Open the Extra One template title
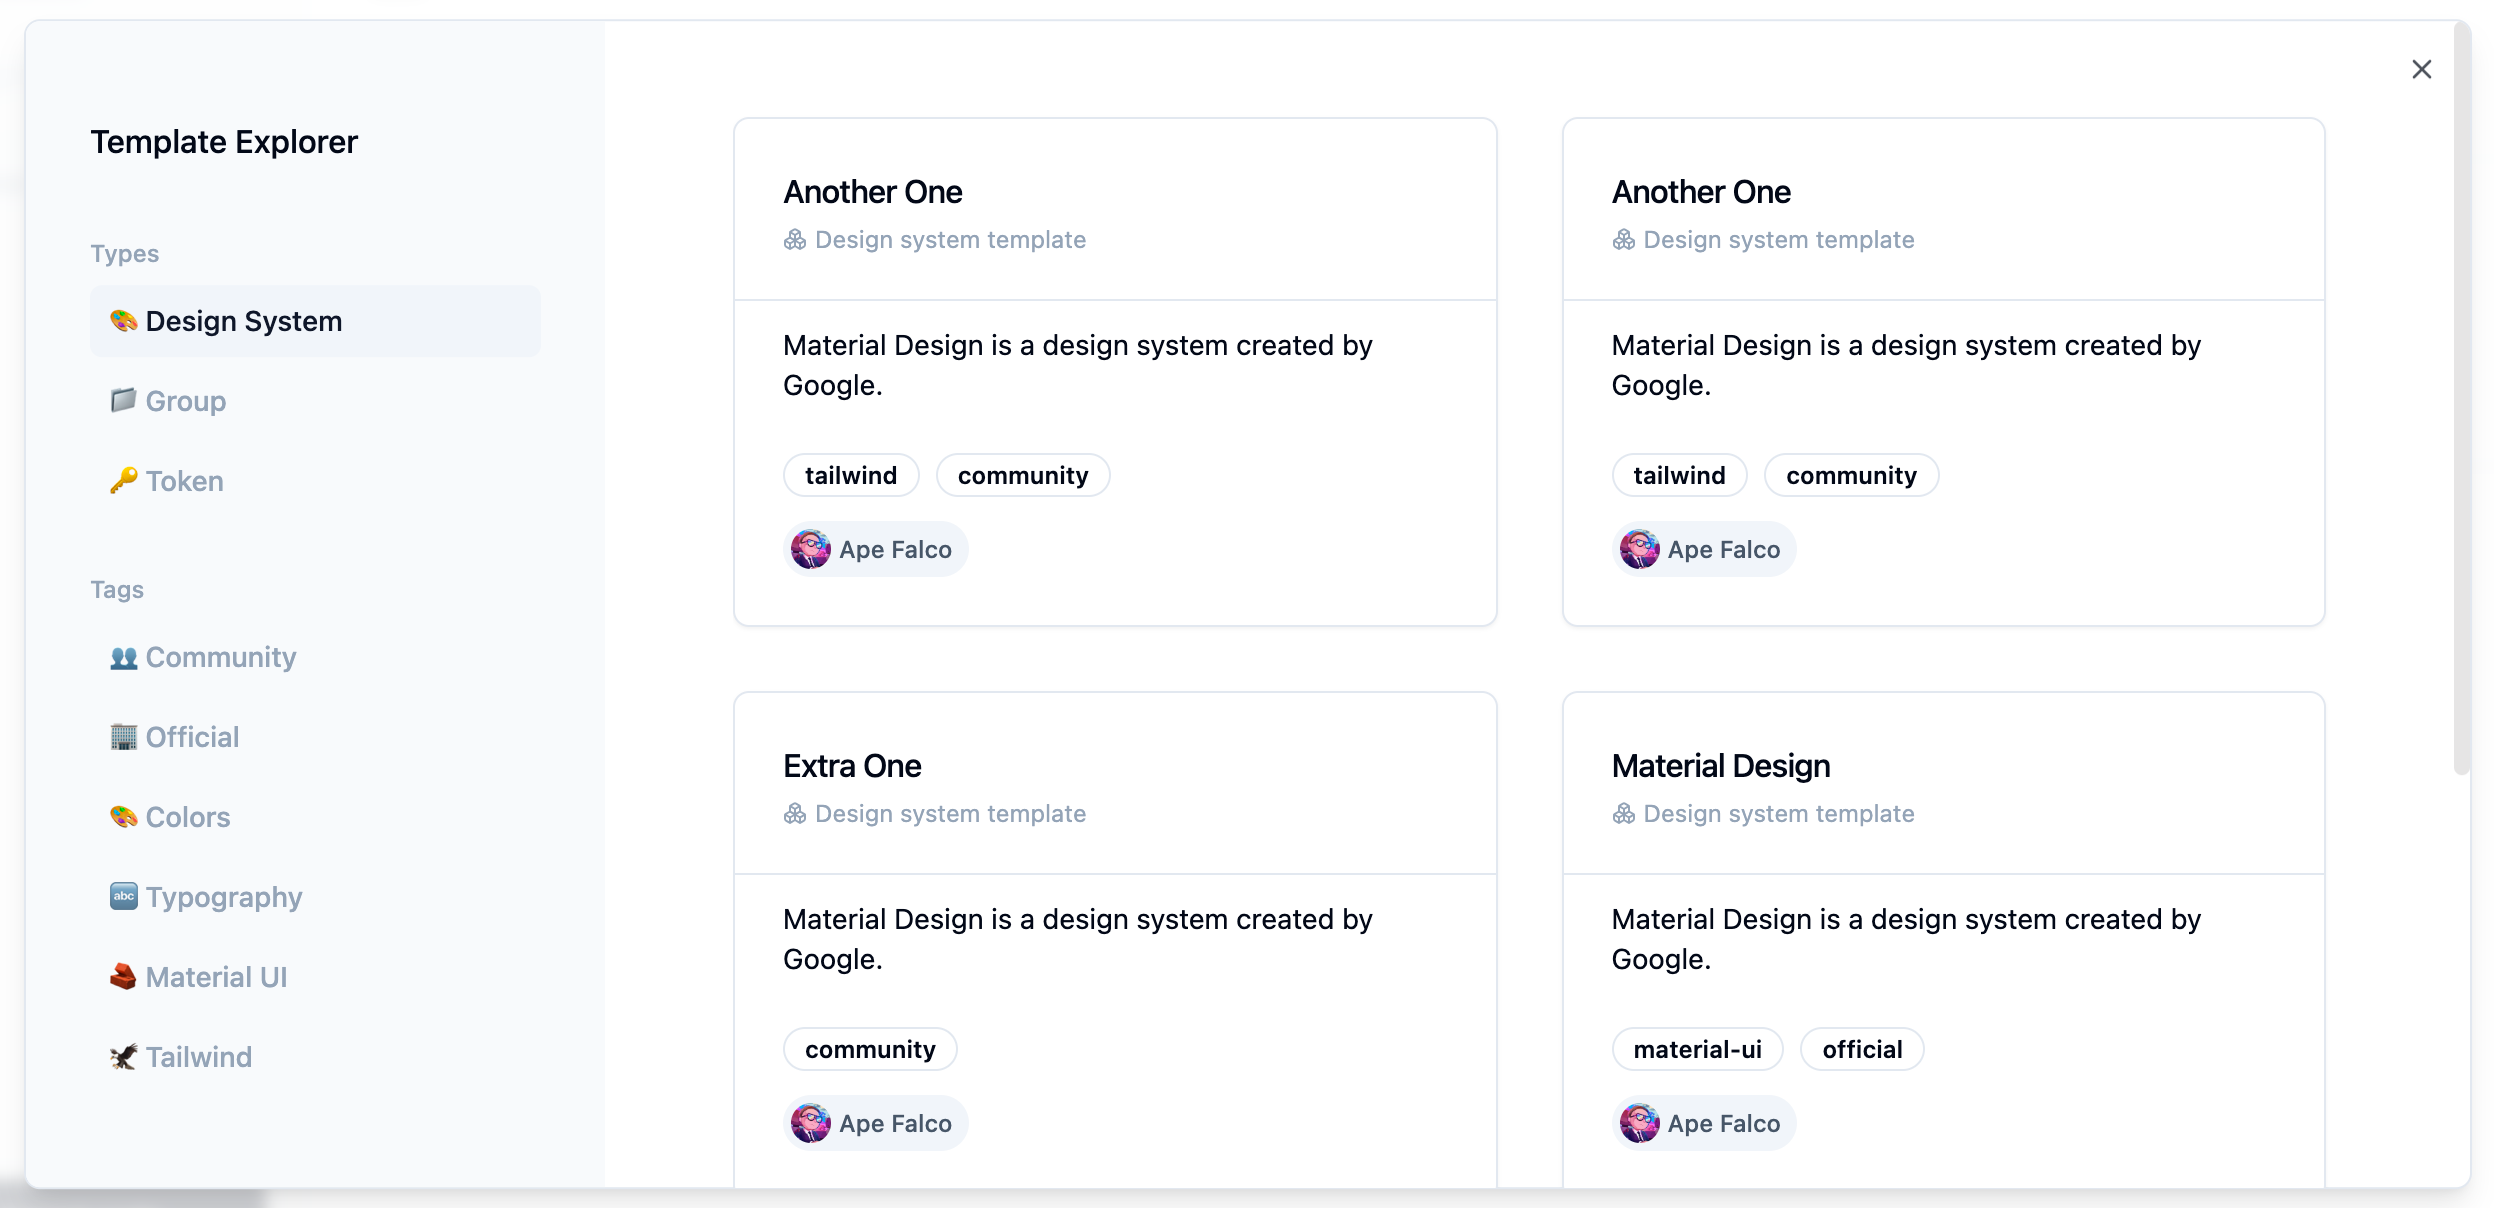The width and height of the screenshot is (2494, 1208). tap(852, 766)
